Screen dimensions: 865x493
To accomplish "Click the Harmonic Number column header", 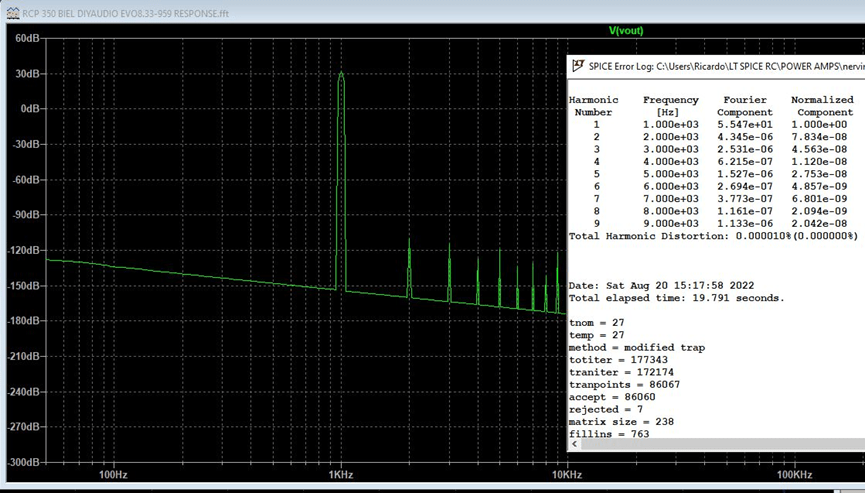I will [594, 106].
